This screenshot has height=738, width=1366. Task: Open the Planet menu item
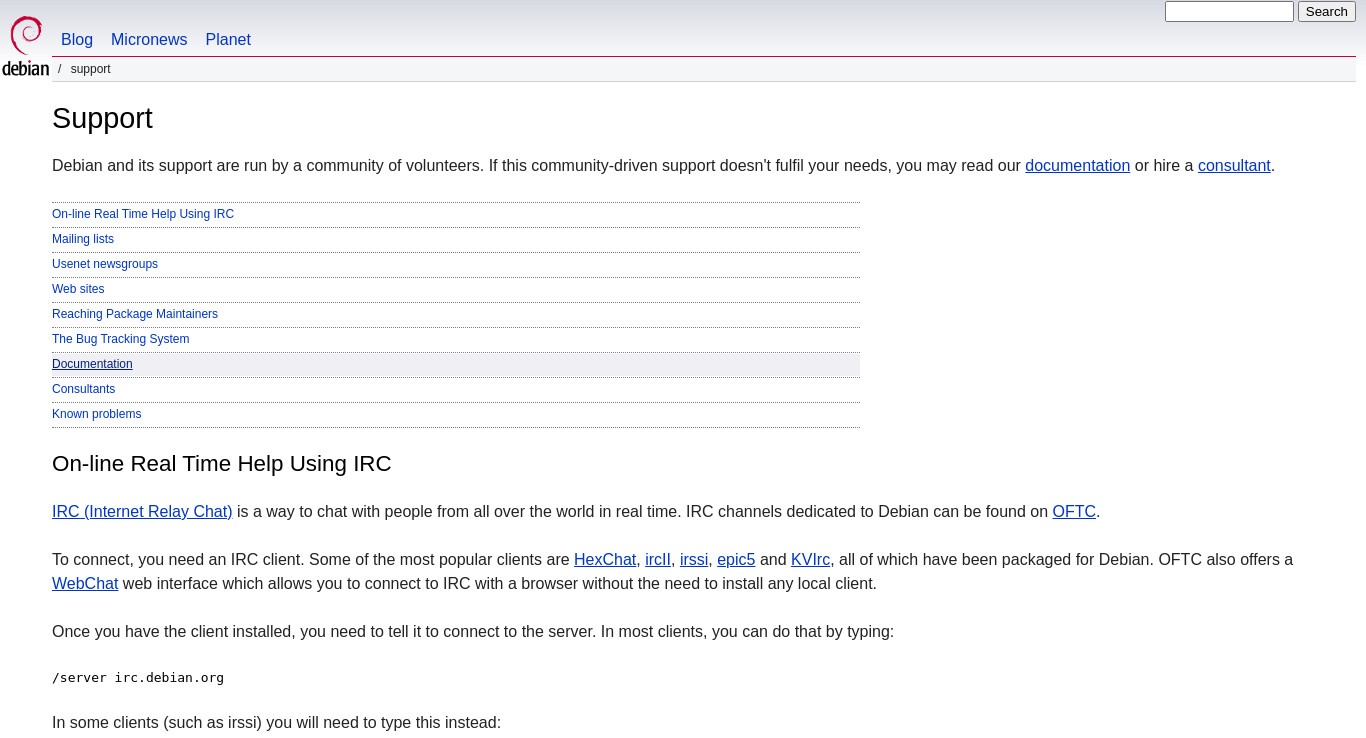coord(228,40)
